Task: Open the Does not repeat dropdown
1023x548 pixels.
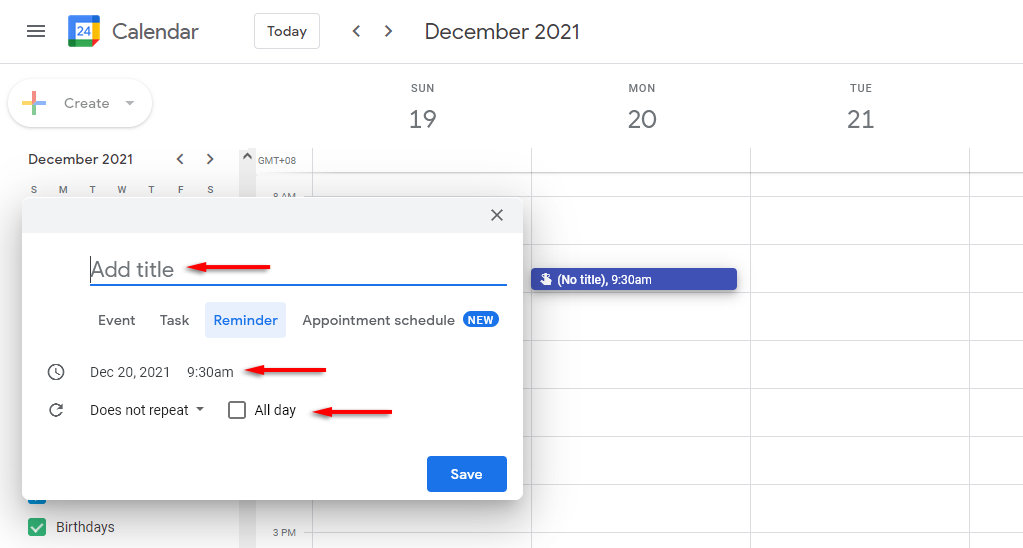Action: coord(146,410)
